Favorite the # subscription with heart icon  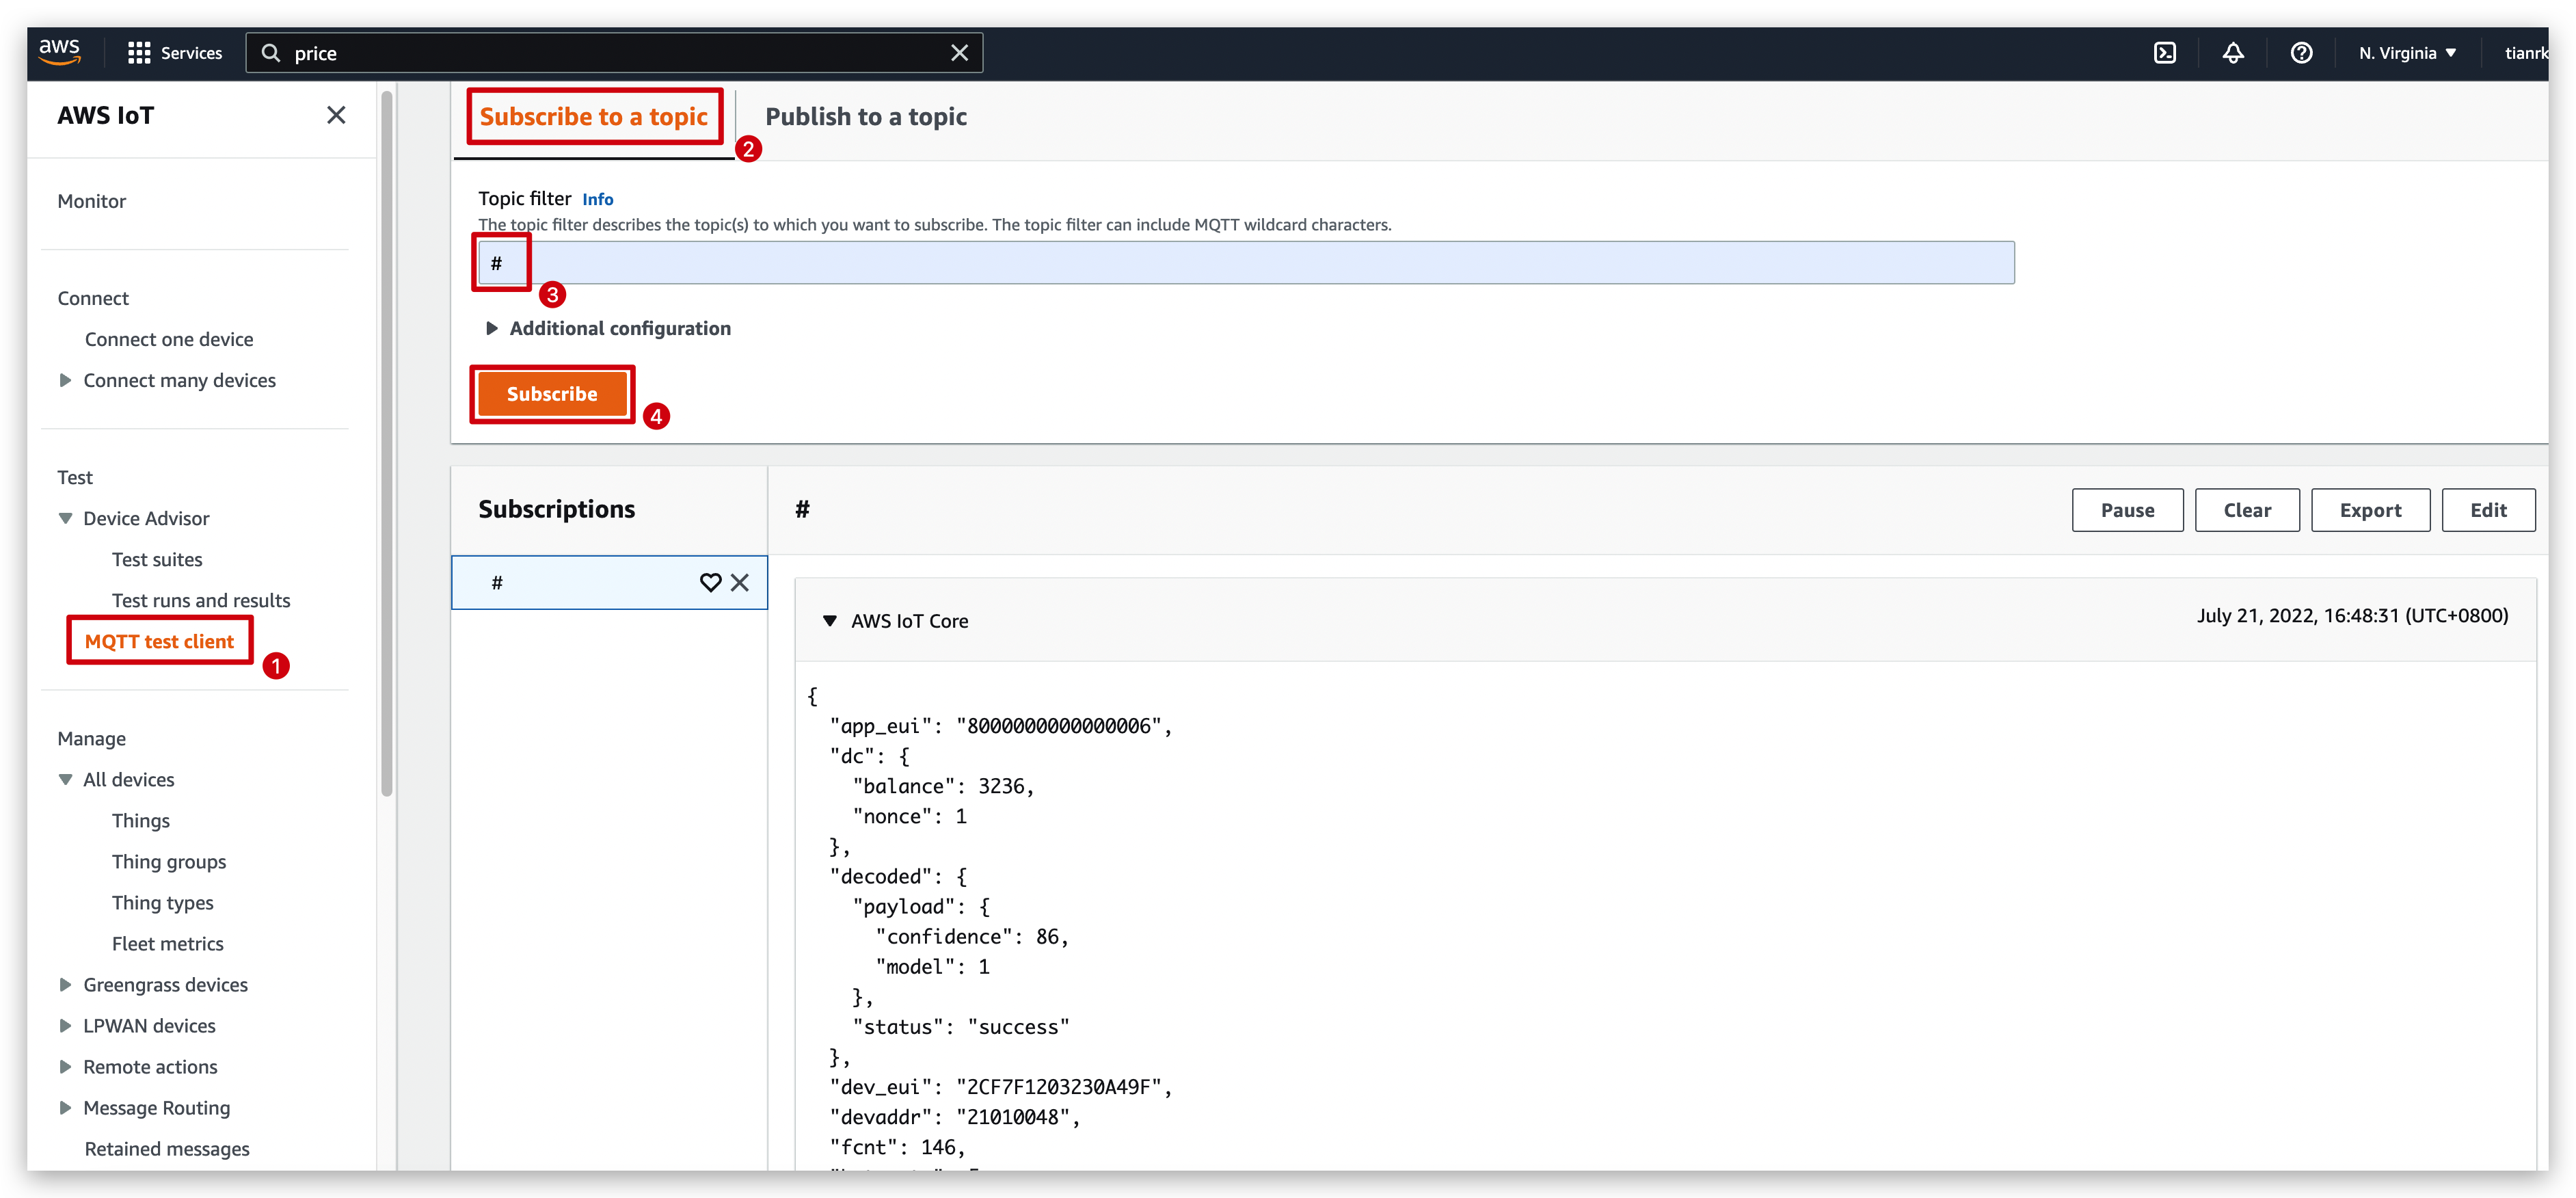click(710, 582)
